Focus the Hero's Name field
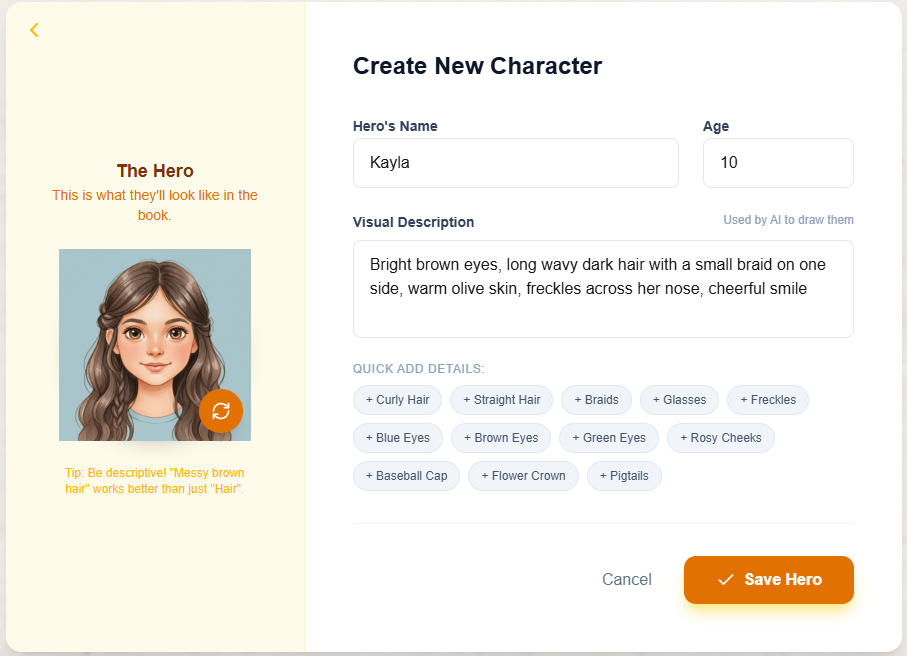Image resolution: width=907 pixels, height=656 pixels. (515, 162)
